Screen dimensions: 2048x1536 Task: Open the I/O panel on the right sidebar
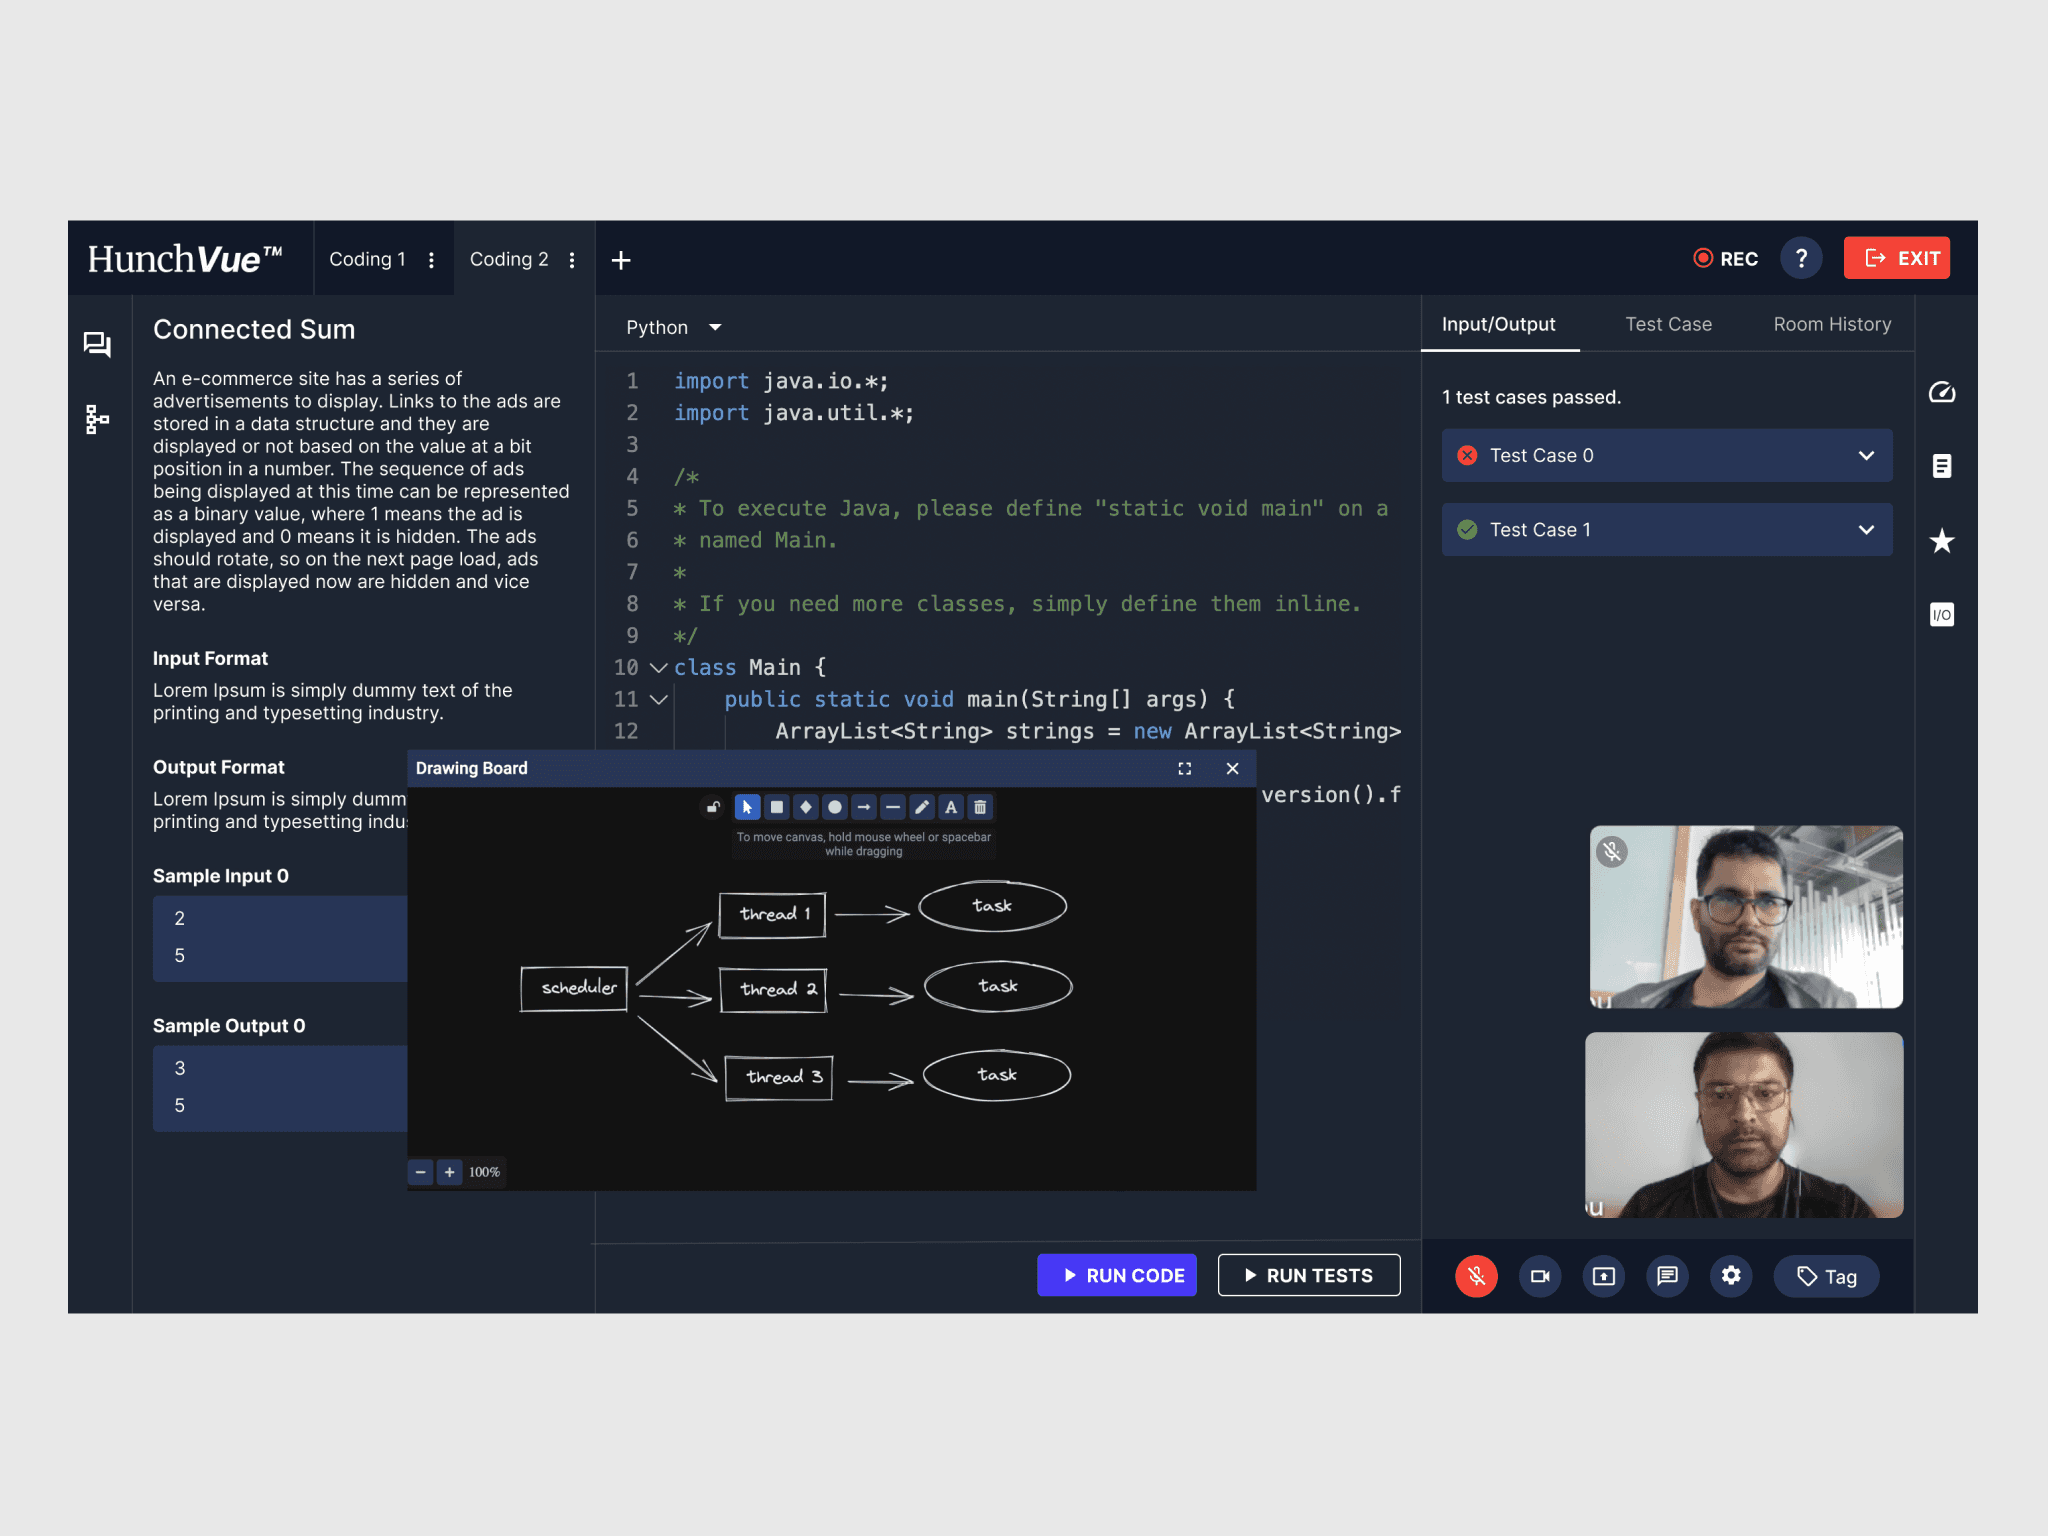[x=1941, y=614]
